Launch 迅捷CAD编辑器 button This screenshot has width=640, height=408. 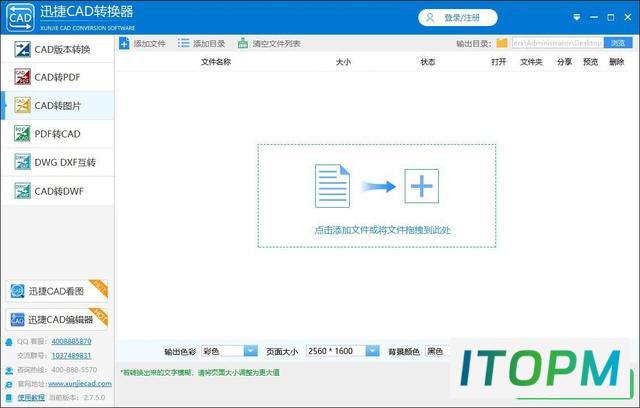coord(57,319)
